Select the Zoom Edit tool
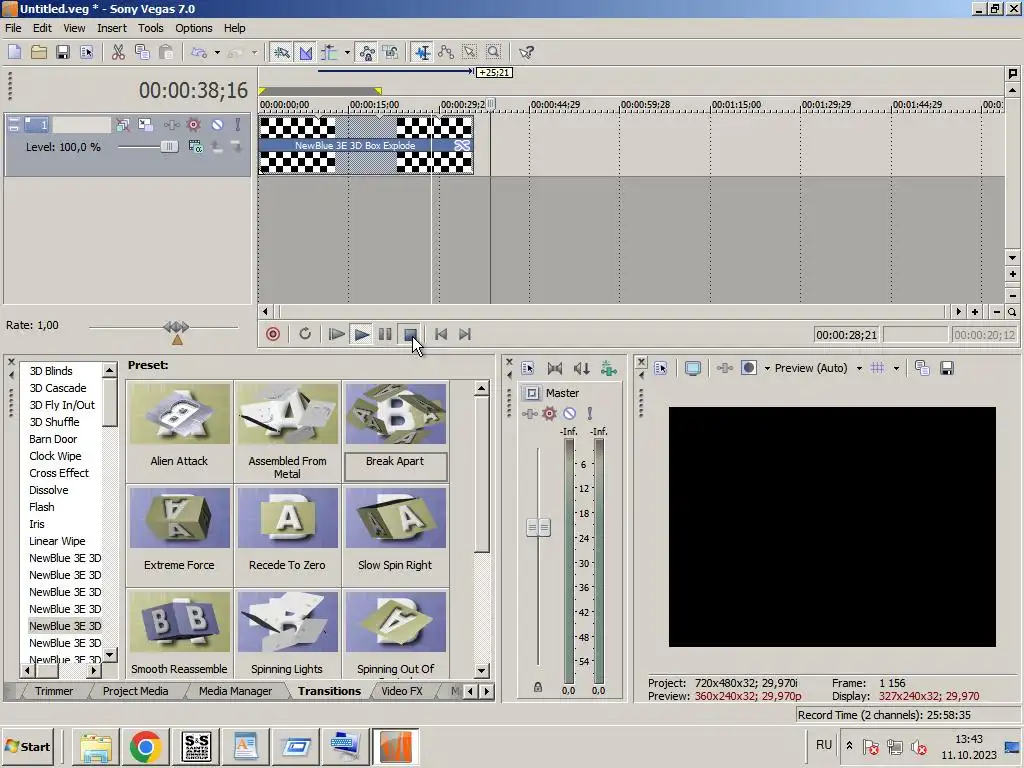1024x768 pixels. (494, 52)
